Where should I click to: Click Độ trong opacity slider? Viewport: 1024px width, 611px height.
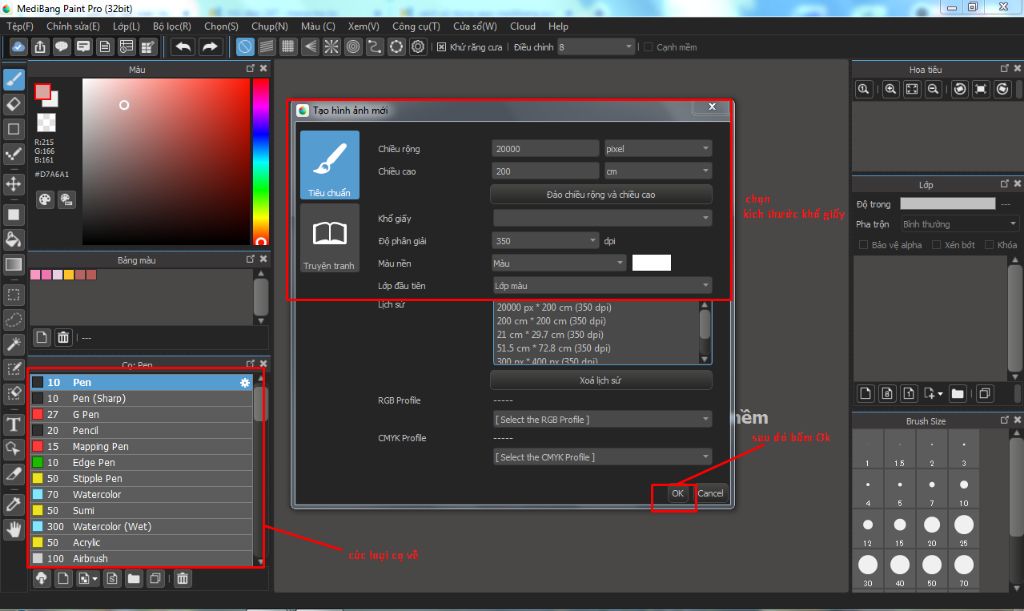948,204
